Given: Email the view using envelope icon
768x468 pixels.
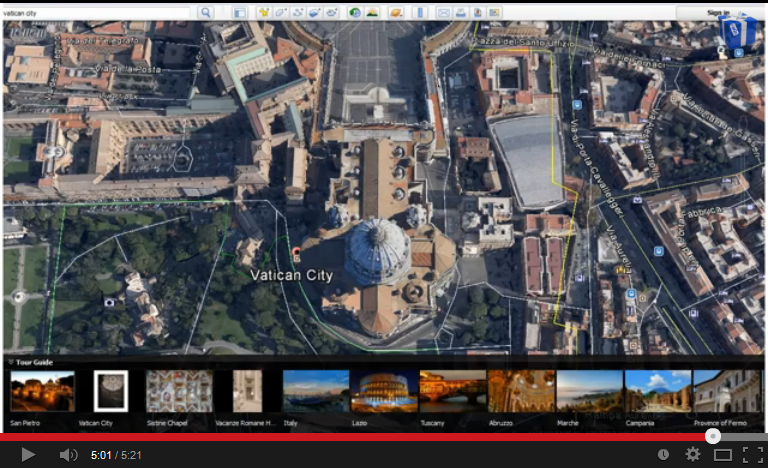Looking at the screenshot, I should [x=443, y=13].
